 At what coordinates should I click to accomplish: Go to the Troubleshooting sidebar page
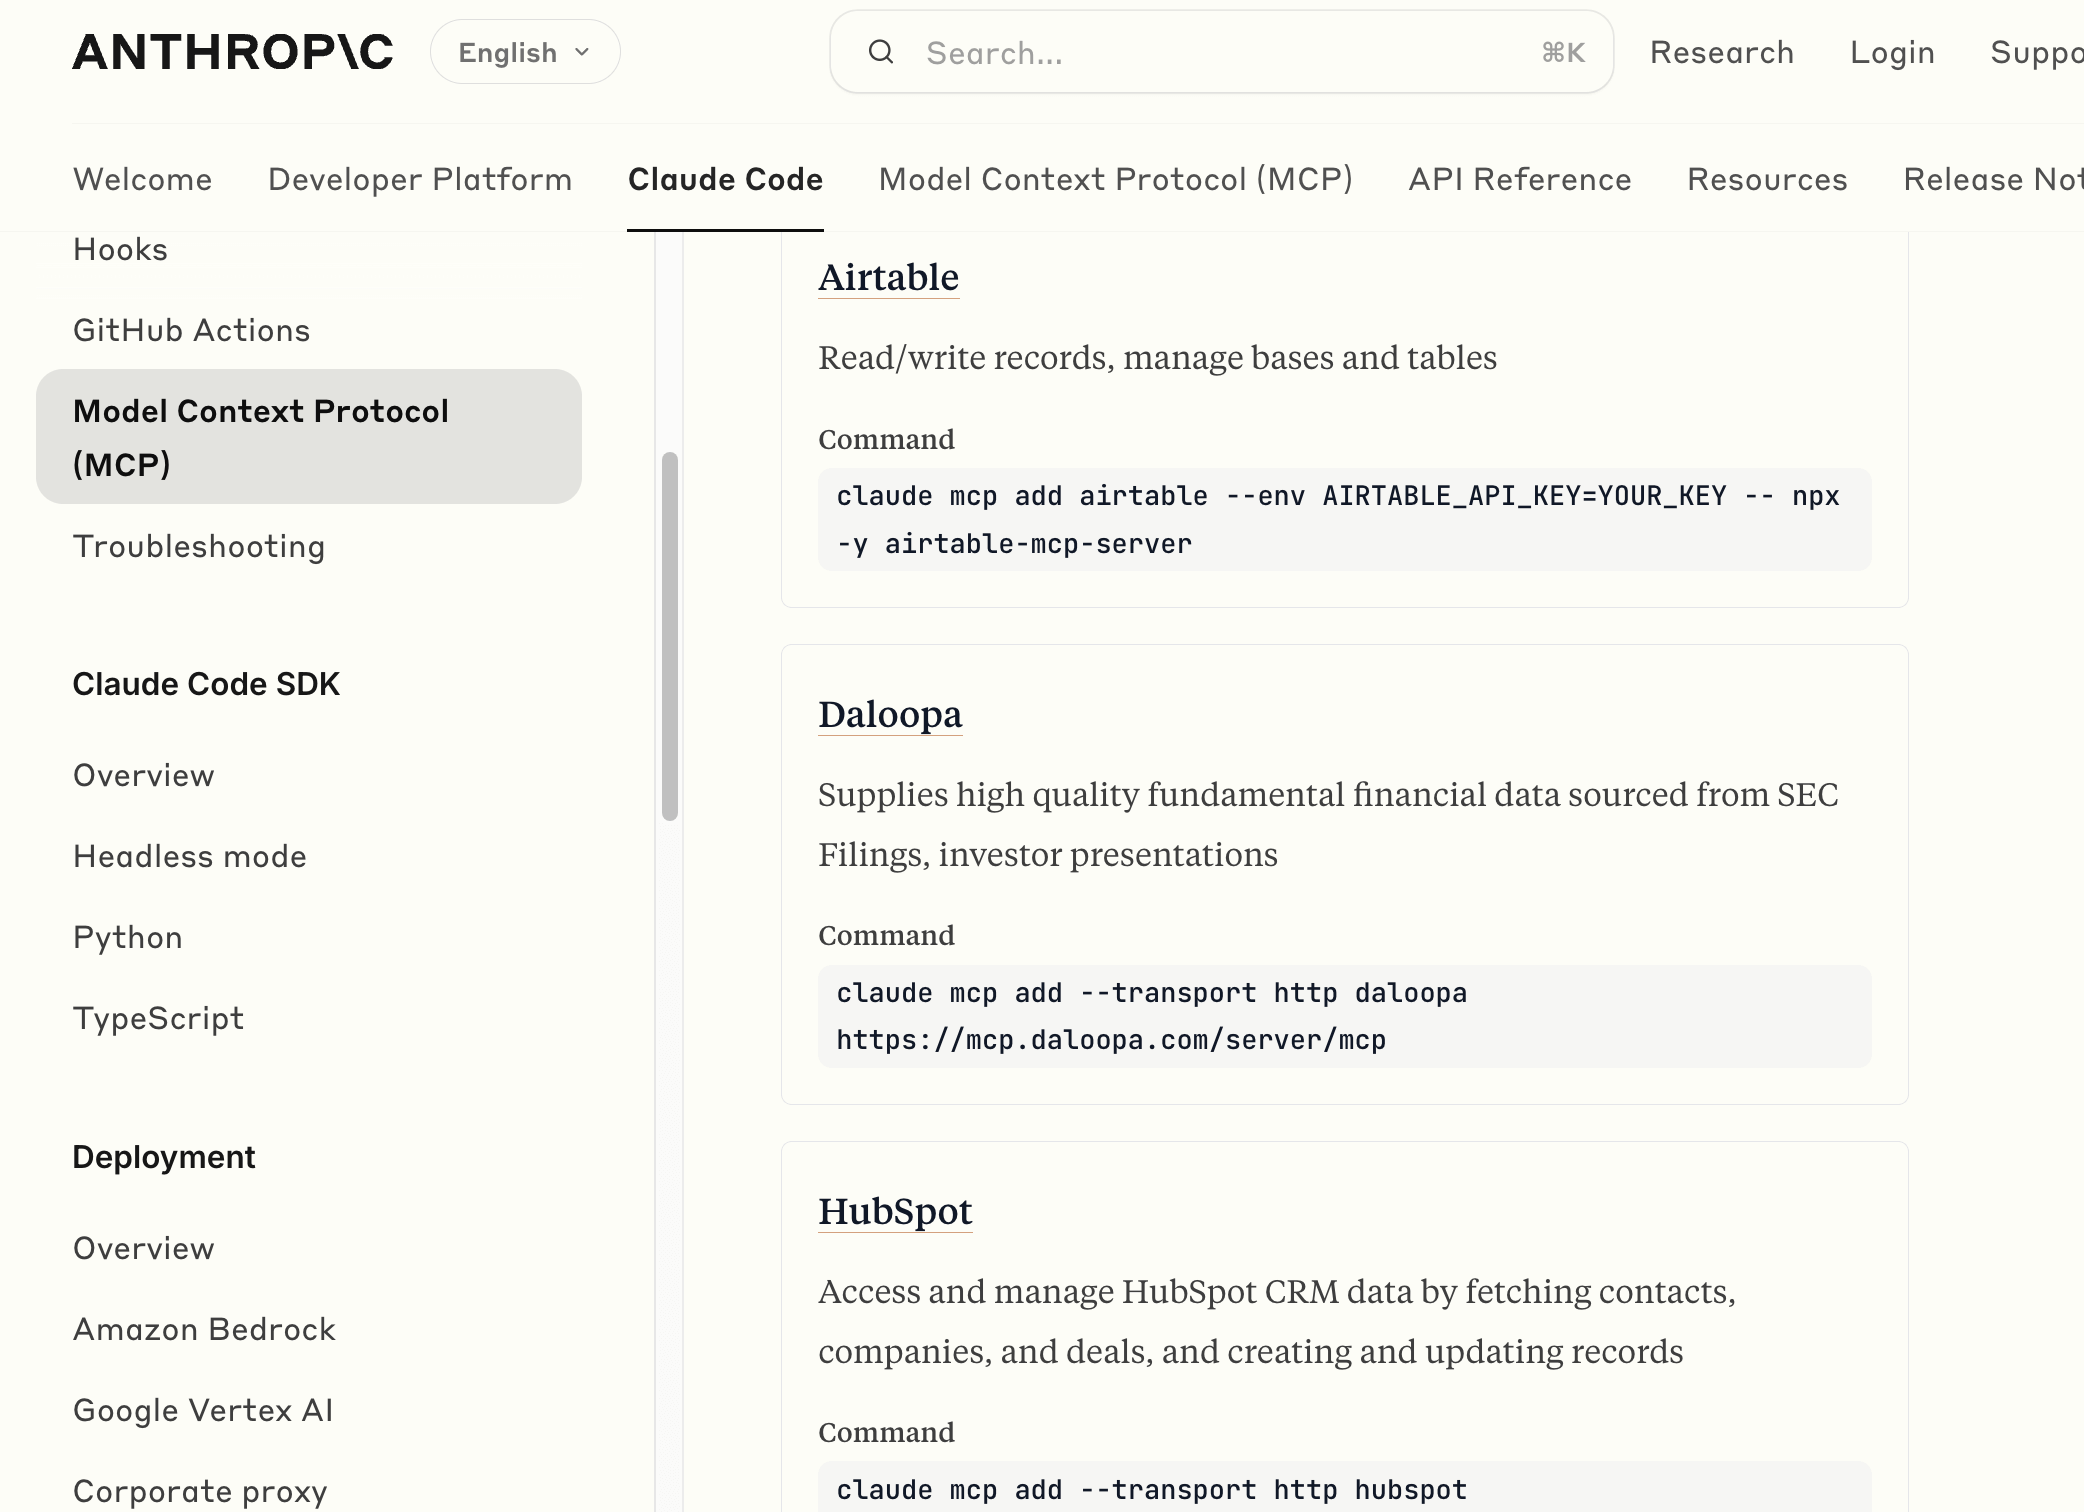[x=199, y=546]
